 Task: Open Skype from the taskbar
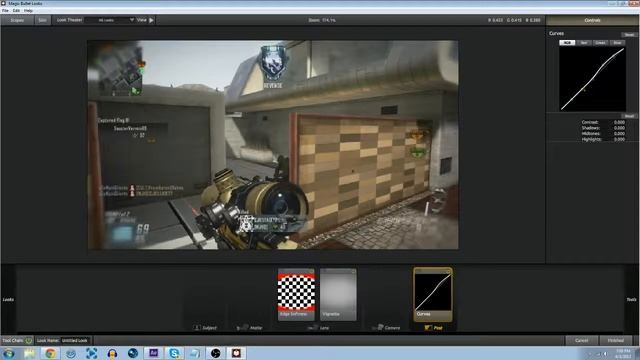click(174, 353)
